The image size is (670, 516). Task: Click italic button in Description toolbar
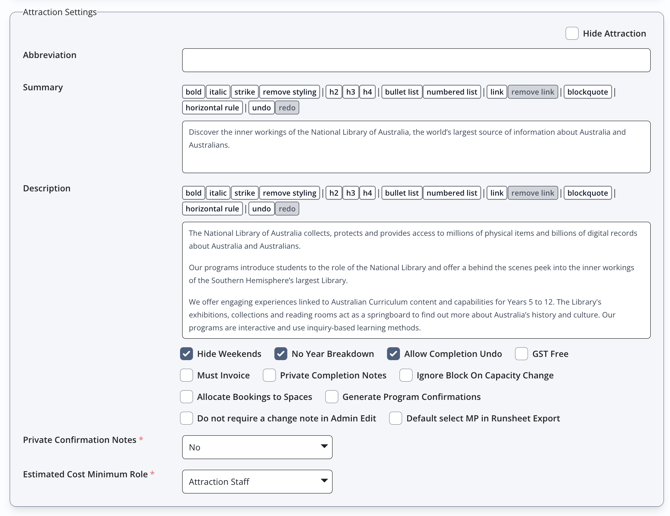[218, 193]
